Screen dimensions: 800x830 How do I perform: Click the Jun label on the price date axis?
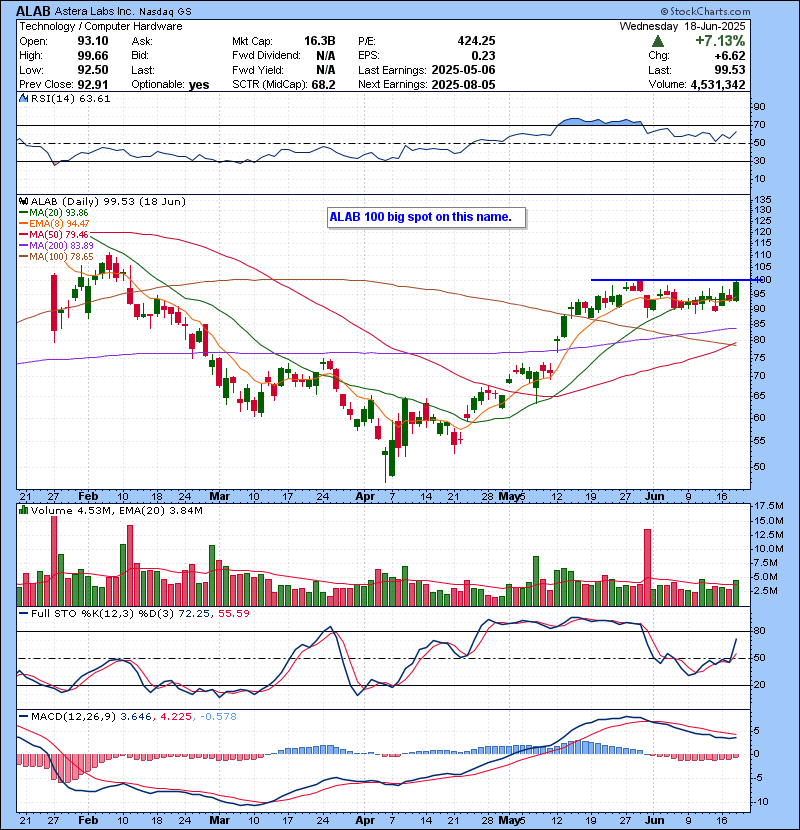pos(654,497)
